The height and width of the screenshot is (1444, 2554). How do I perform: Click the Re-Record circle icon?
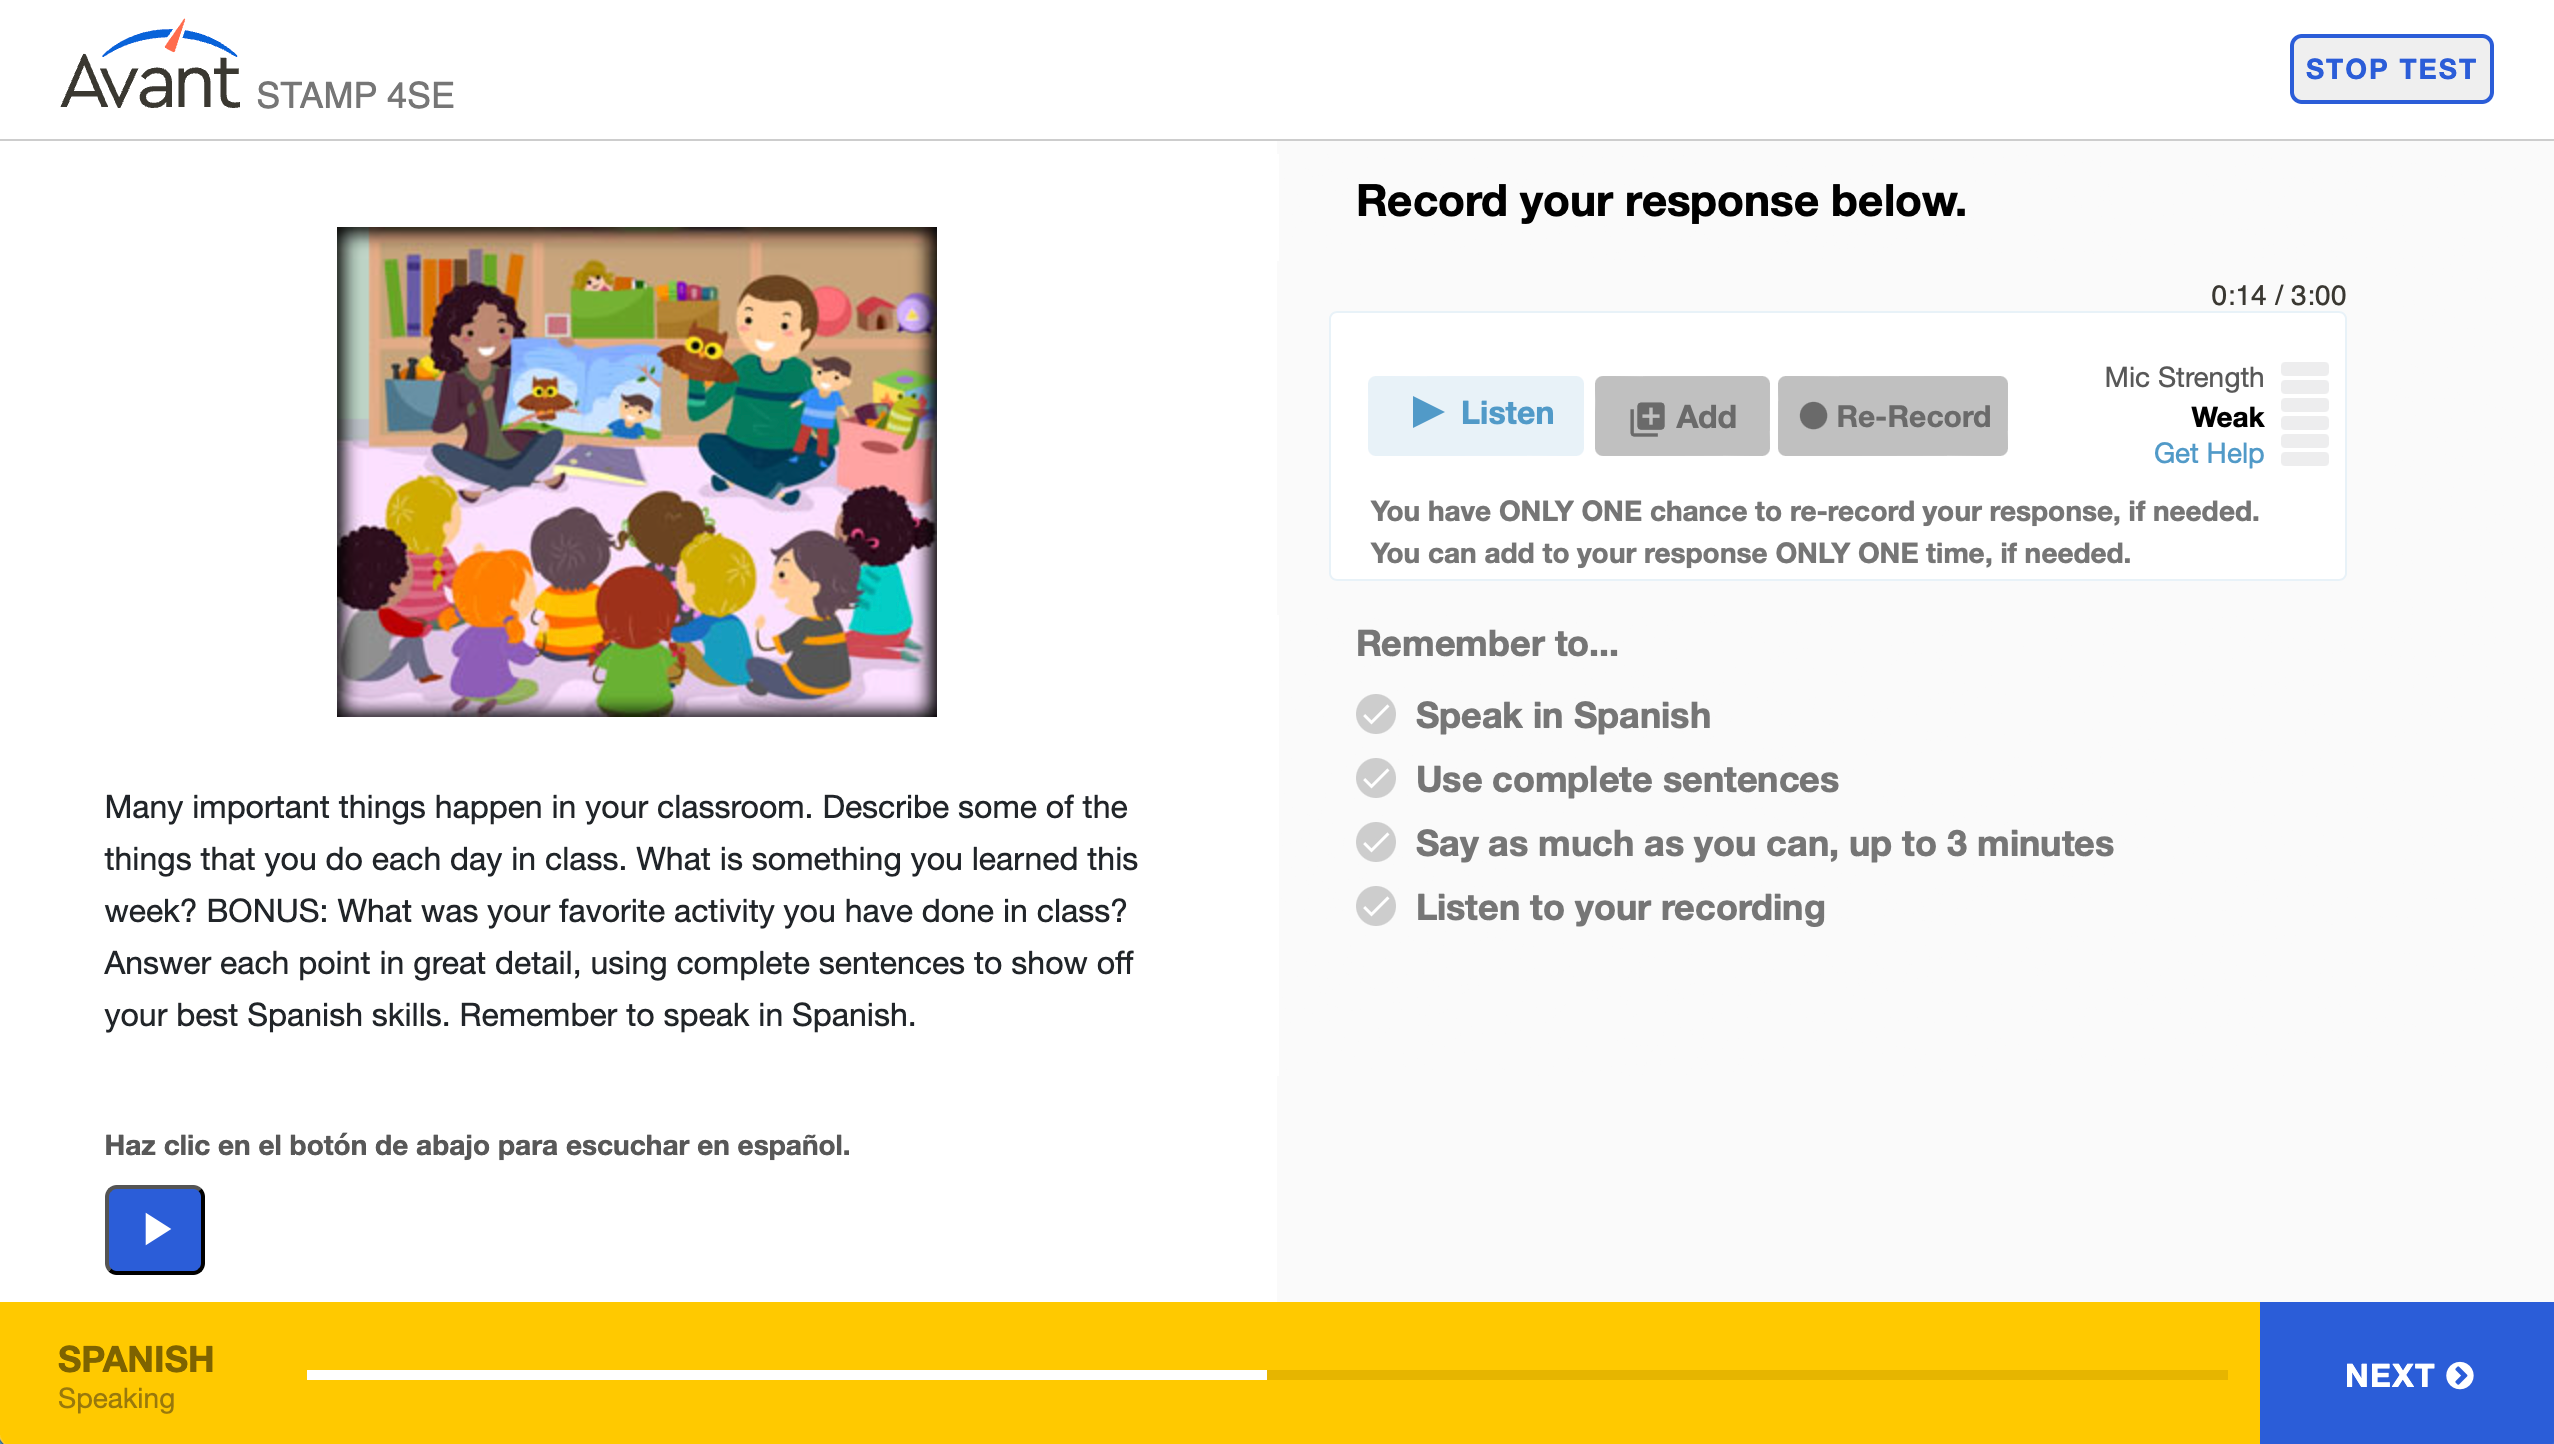tap(1813, 416)
